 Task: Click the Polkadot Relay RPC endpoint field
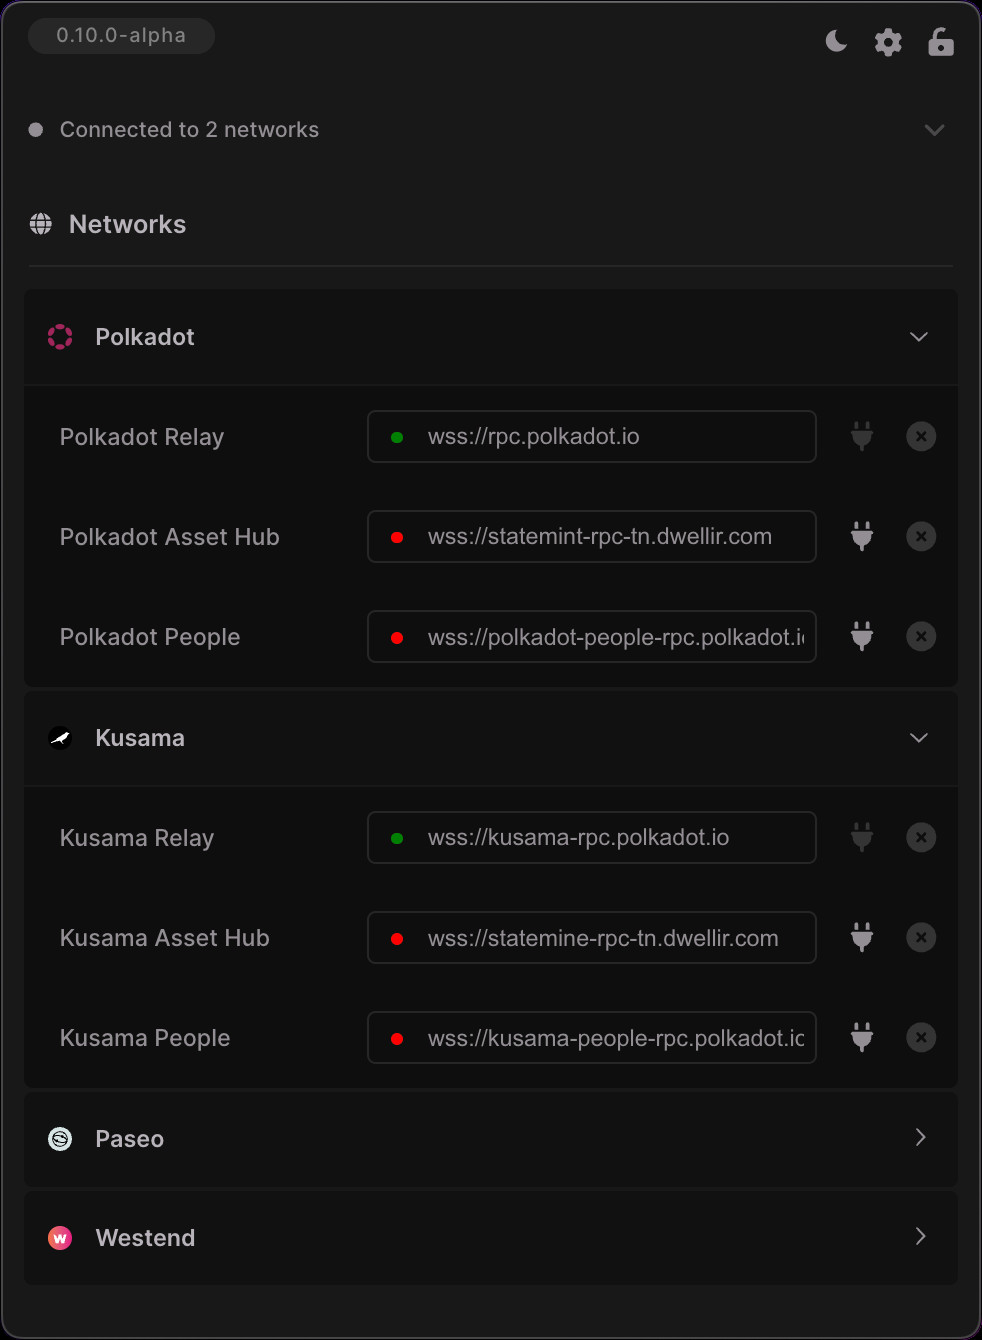coord(592,436)
